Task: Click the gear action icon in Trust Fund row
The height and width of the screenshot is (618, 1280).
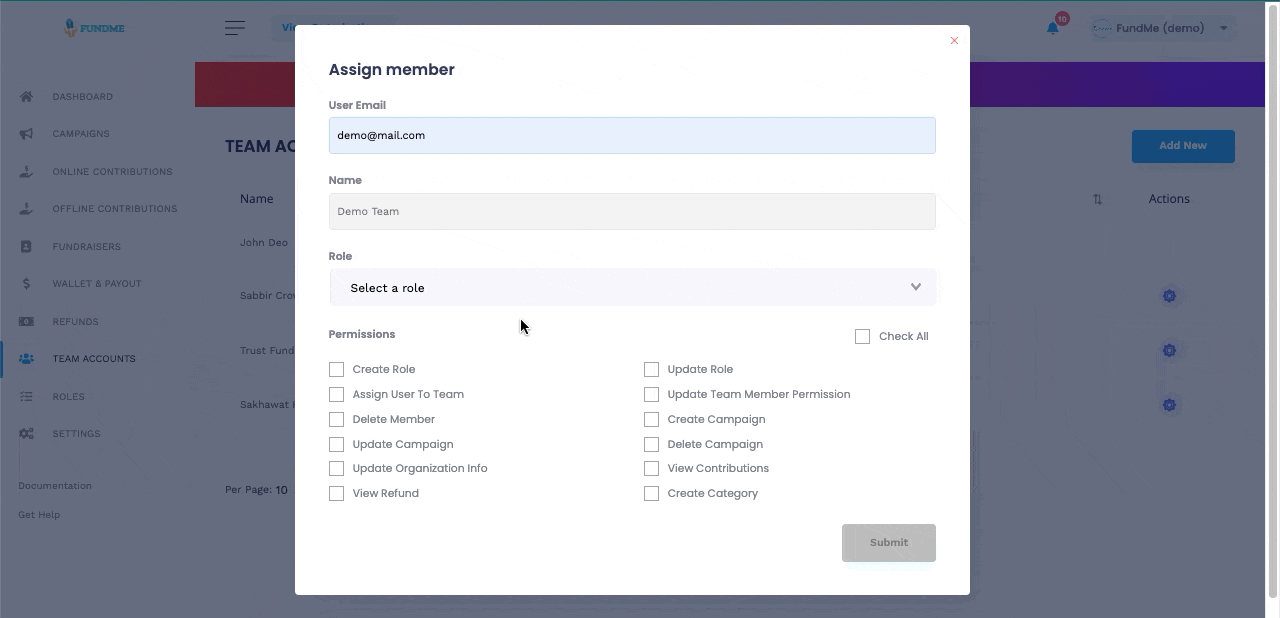Action: pos(1169,350)
